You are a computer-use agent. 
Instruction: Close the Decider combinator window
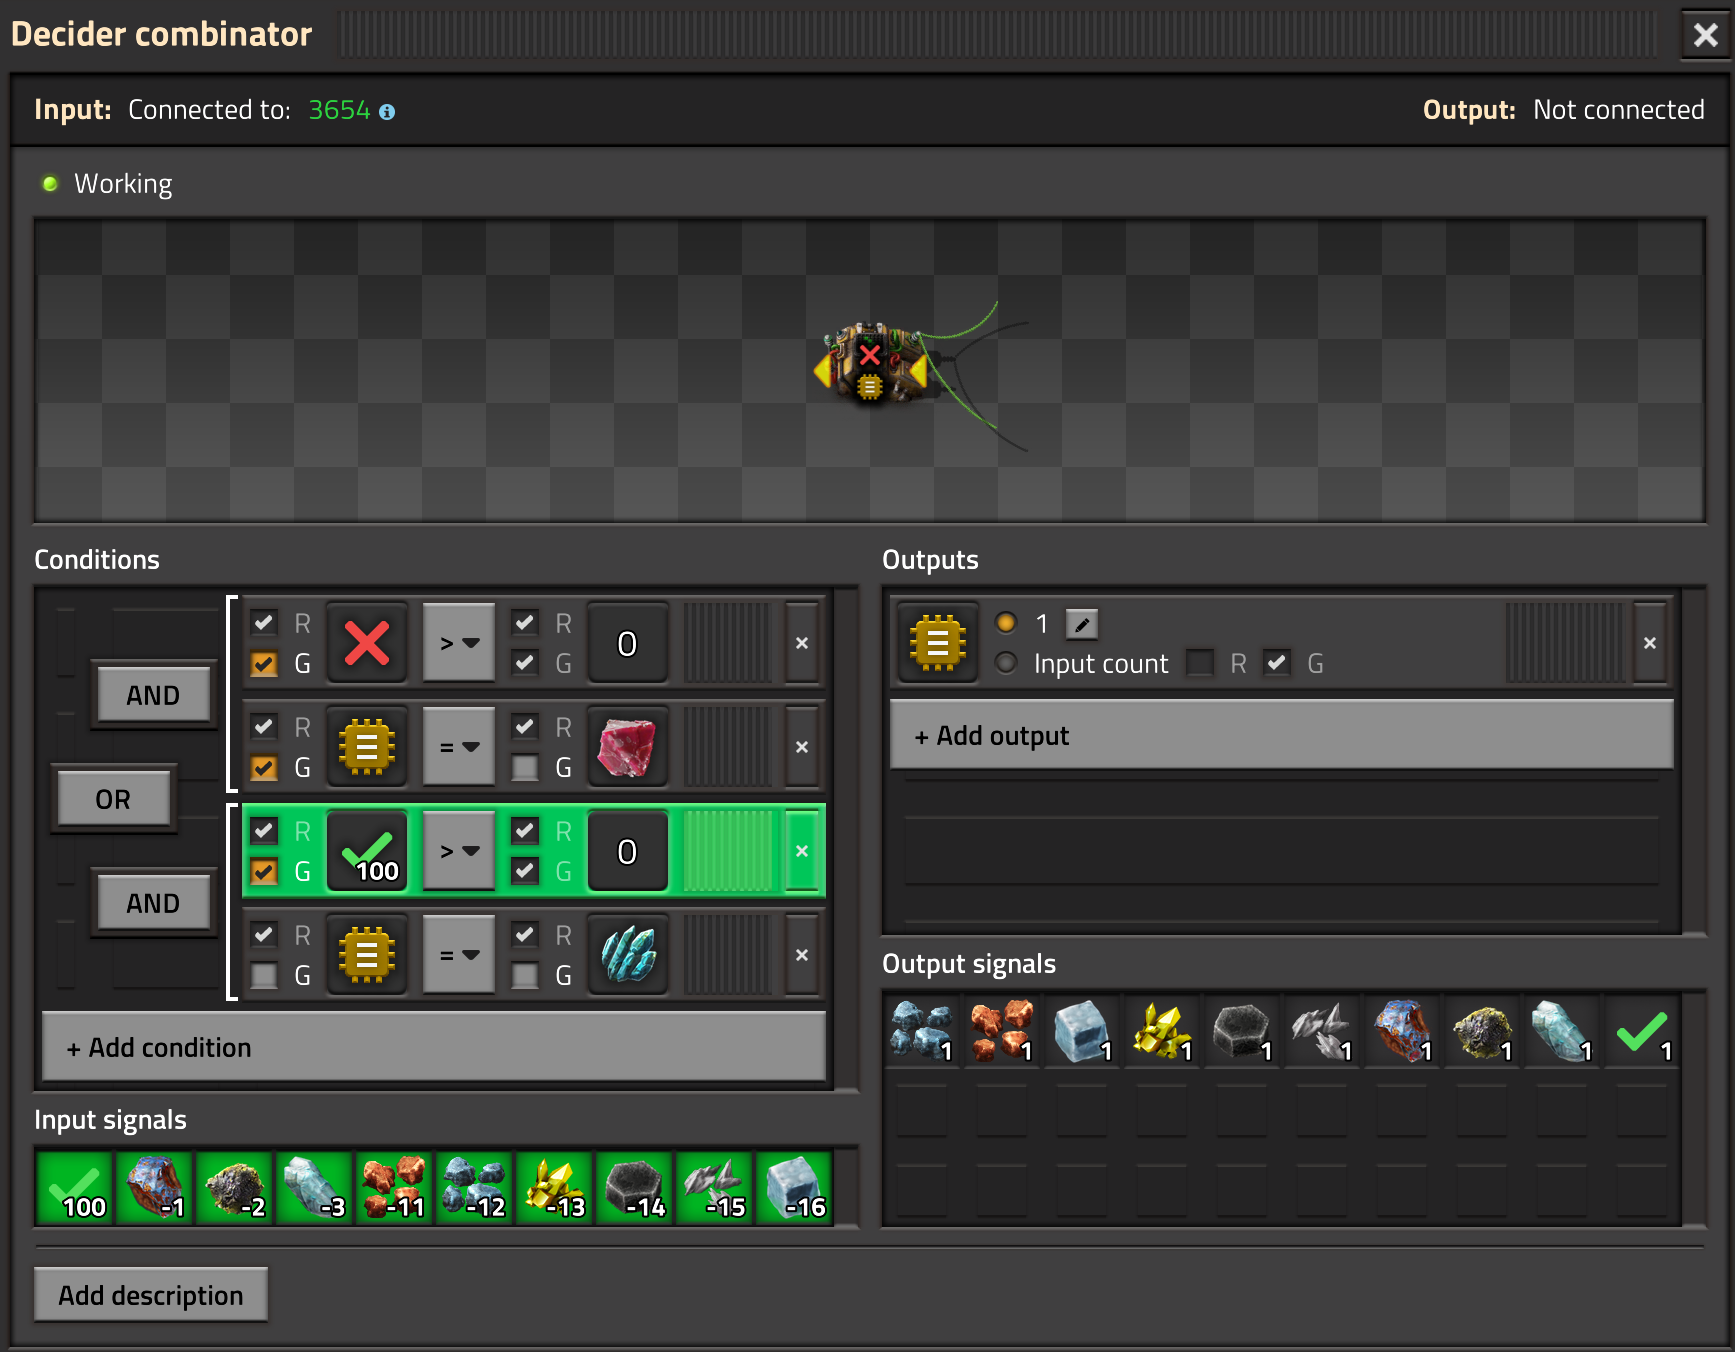(1706, 35)
